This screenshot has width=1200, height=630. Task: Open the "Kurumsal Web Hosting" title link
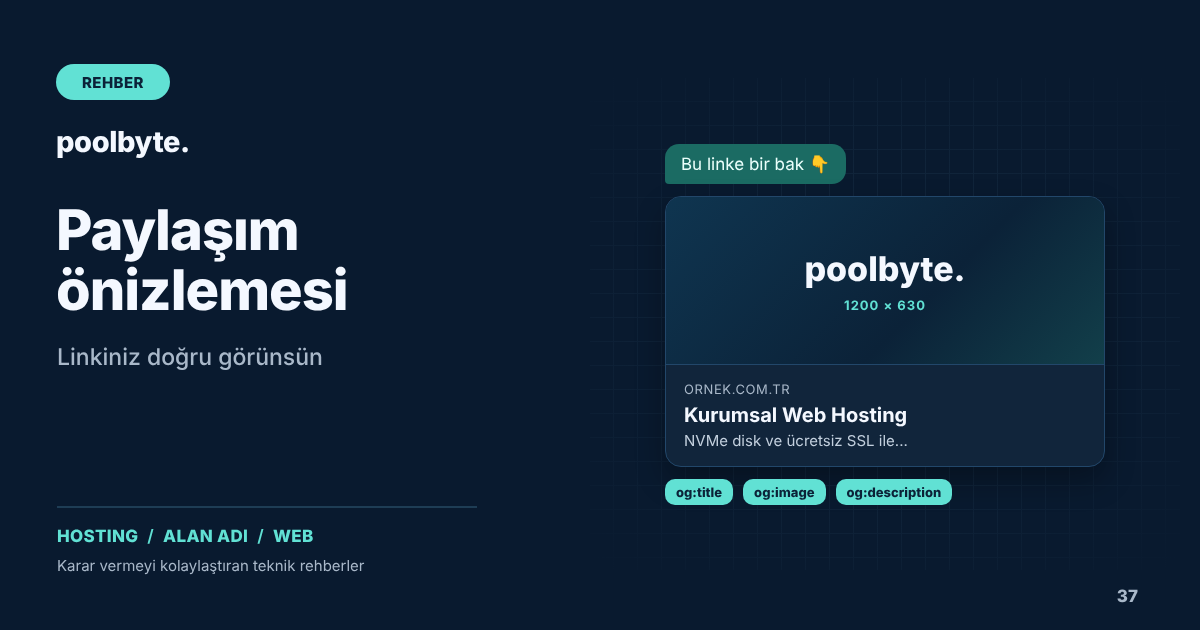795,415
